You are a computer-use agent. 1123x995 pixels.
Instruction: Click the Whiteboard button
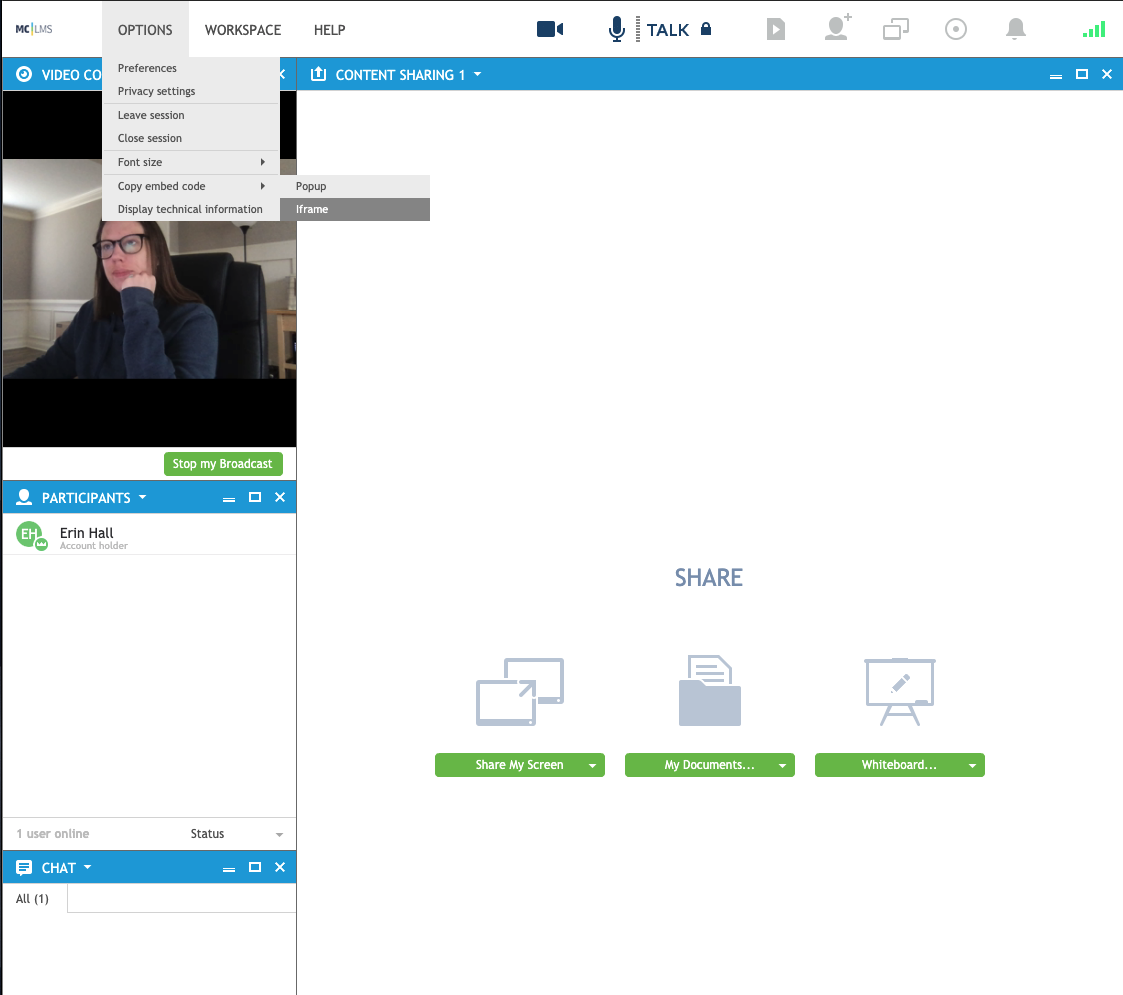899,765
